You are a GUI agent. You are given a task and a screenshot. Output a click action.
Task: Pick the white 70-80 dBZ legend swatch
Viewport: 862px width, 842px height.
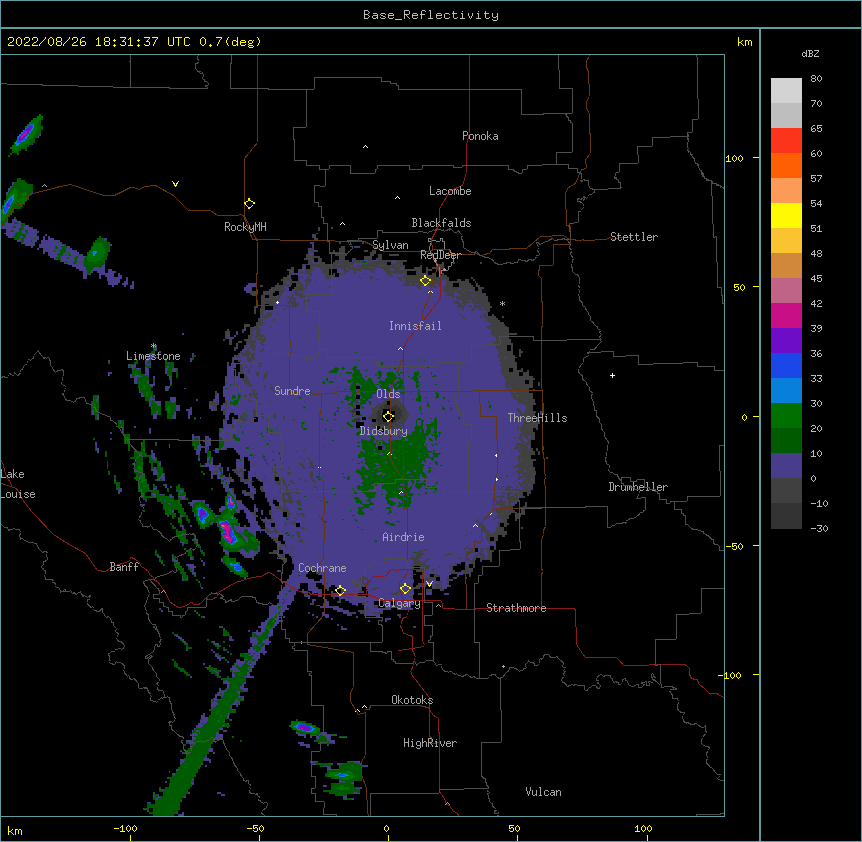point(786,91)
